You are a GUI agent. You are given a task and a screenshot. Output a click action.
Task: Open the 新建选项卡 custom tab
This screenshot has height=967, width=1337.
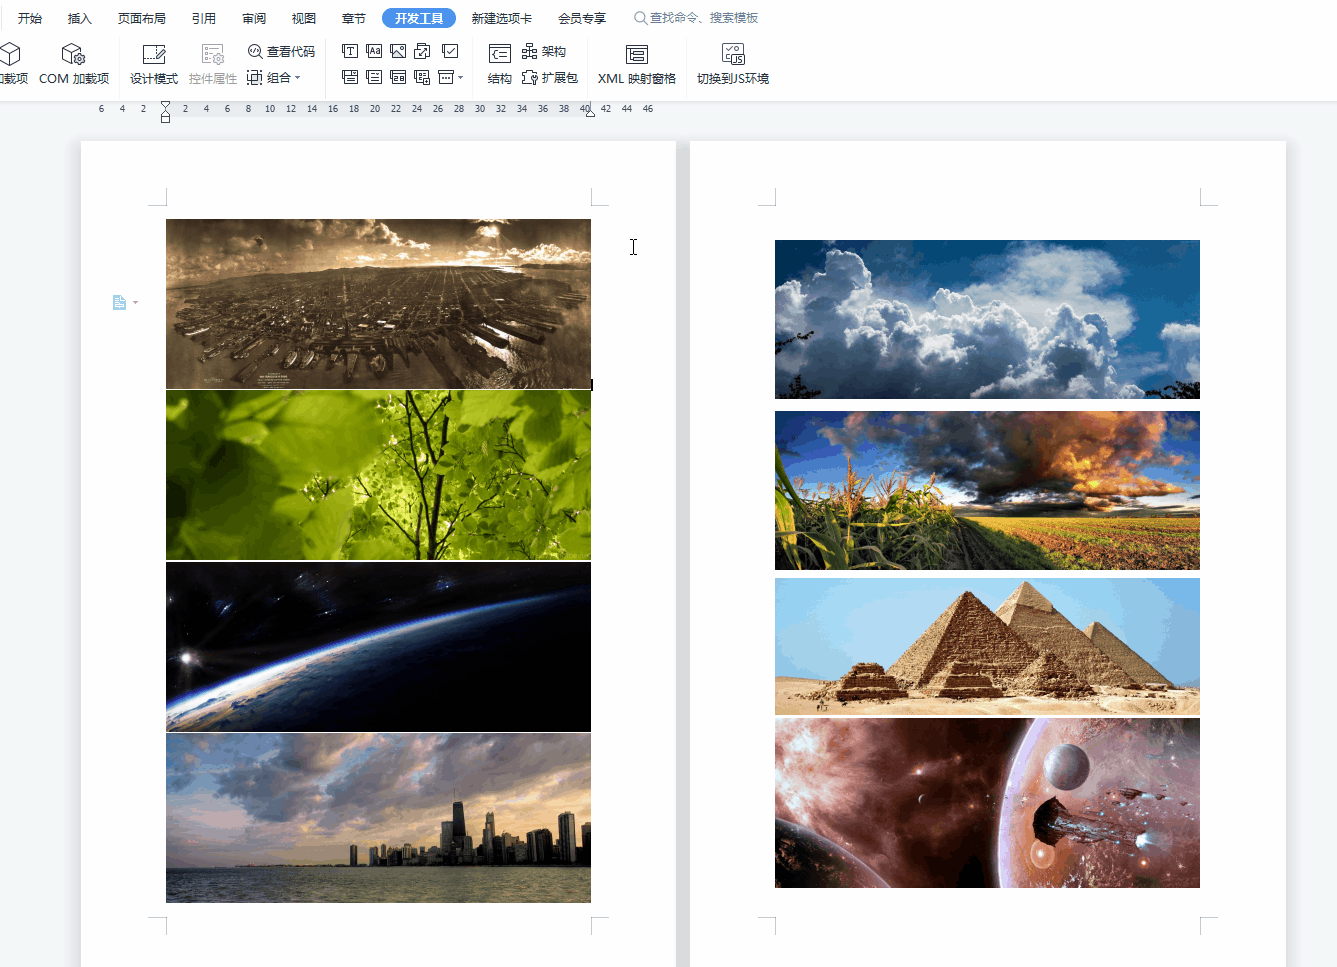502,18
